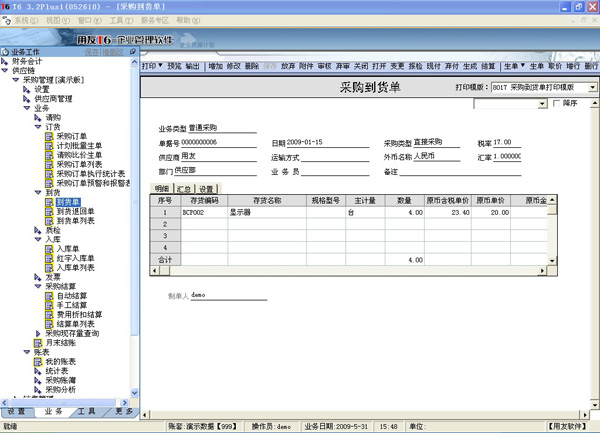The height and width of the screenshot is (433, 600).
Task: Click the 到货退回单 document icon
Action: [x=49, y=212]
